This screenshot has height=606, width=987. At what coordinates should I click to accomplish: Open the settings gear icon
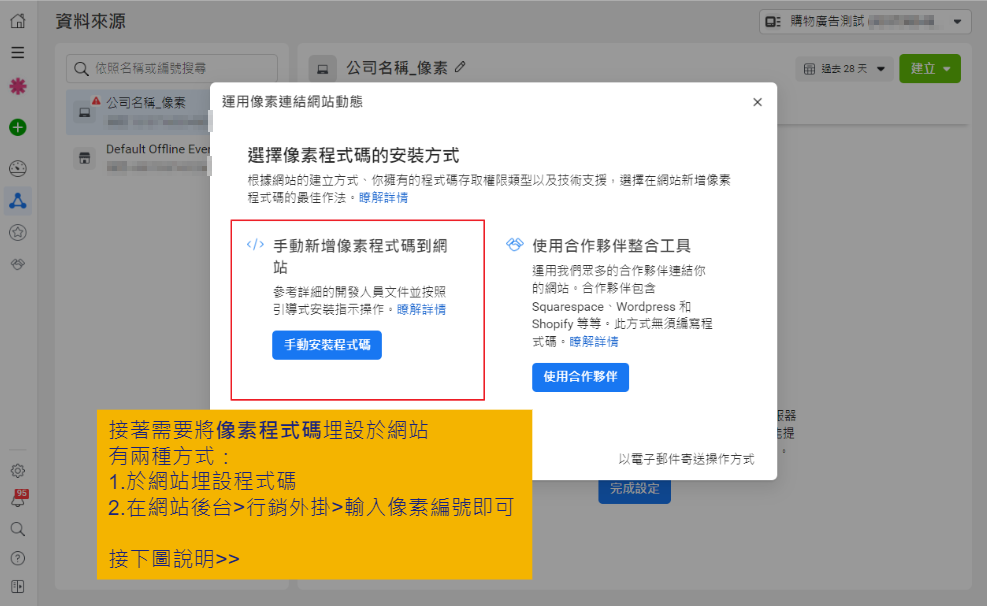pos(17,470)
